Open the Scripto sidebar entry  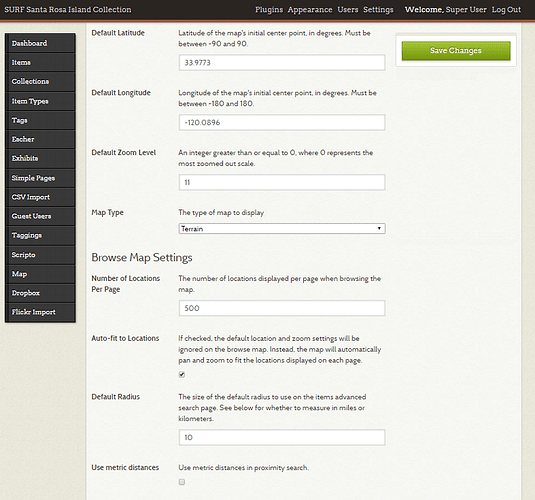pyautogui.click(x=40, y=255)
